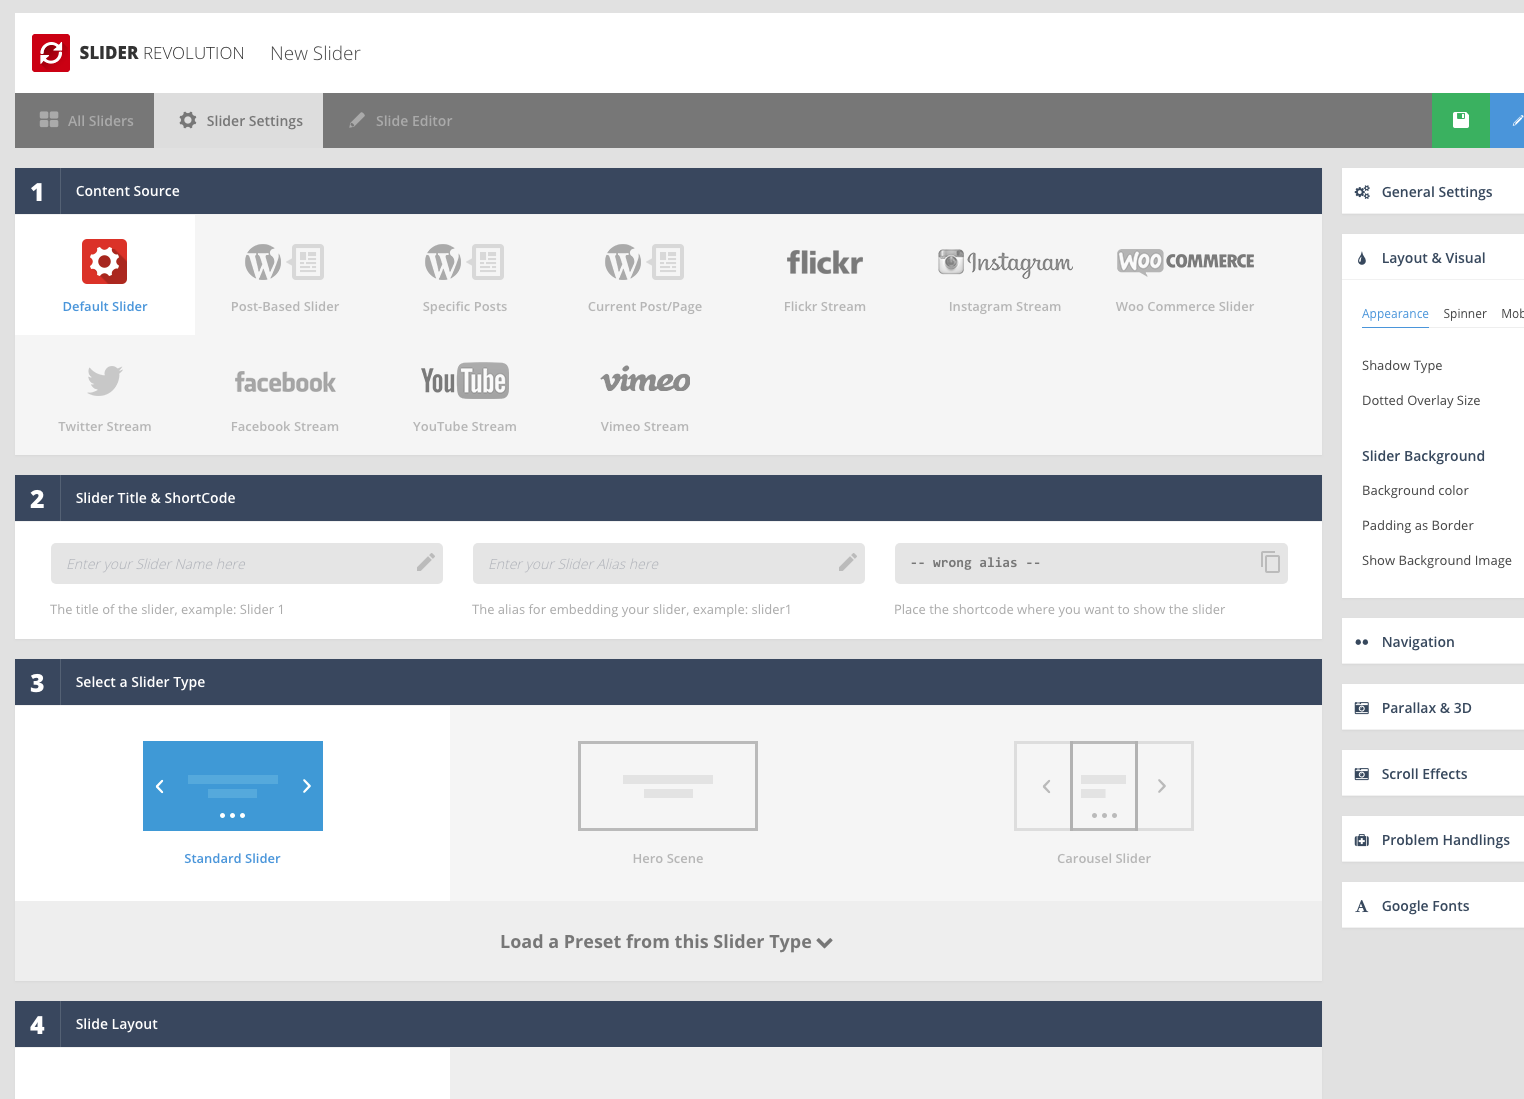Expand the Navigation settings panel
The width and height of the screenshot is (1524, 1099).
[x=1433, y=641]
